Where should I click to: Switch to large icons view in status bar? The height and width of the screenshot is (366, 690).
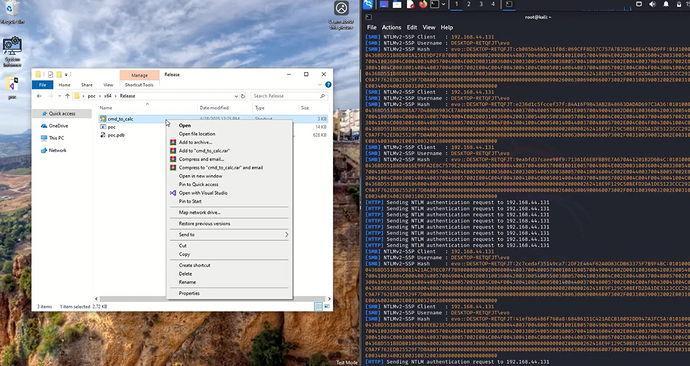tap(327, 307)
